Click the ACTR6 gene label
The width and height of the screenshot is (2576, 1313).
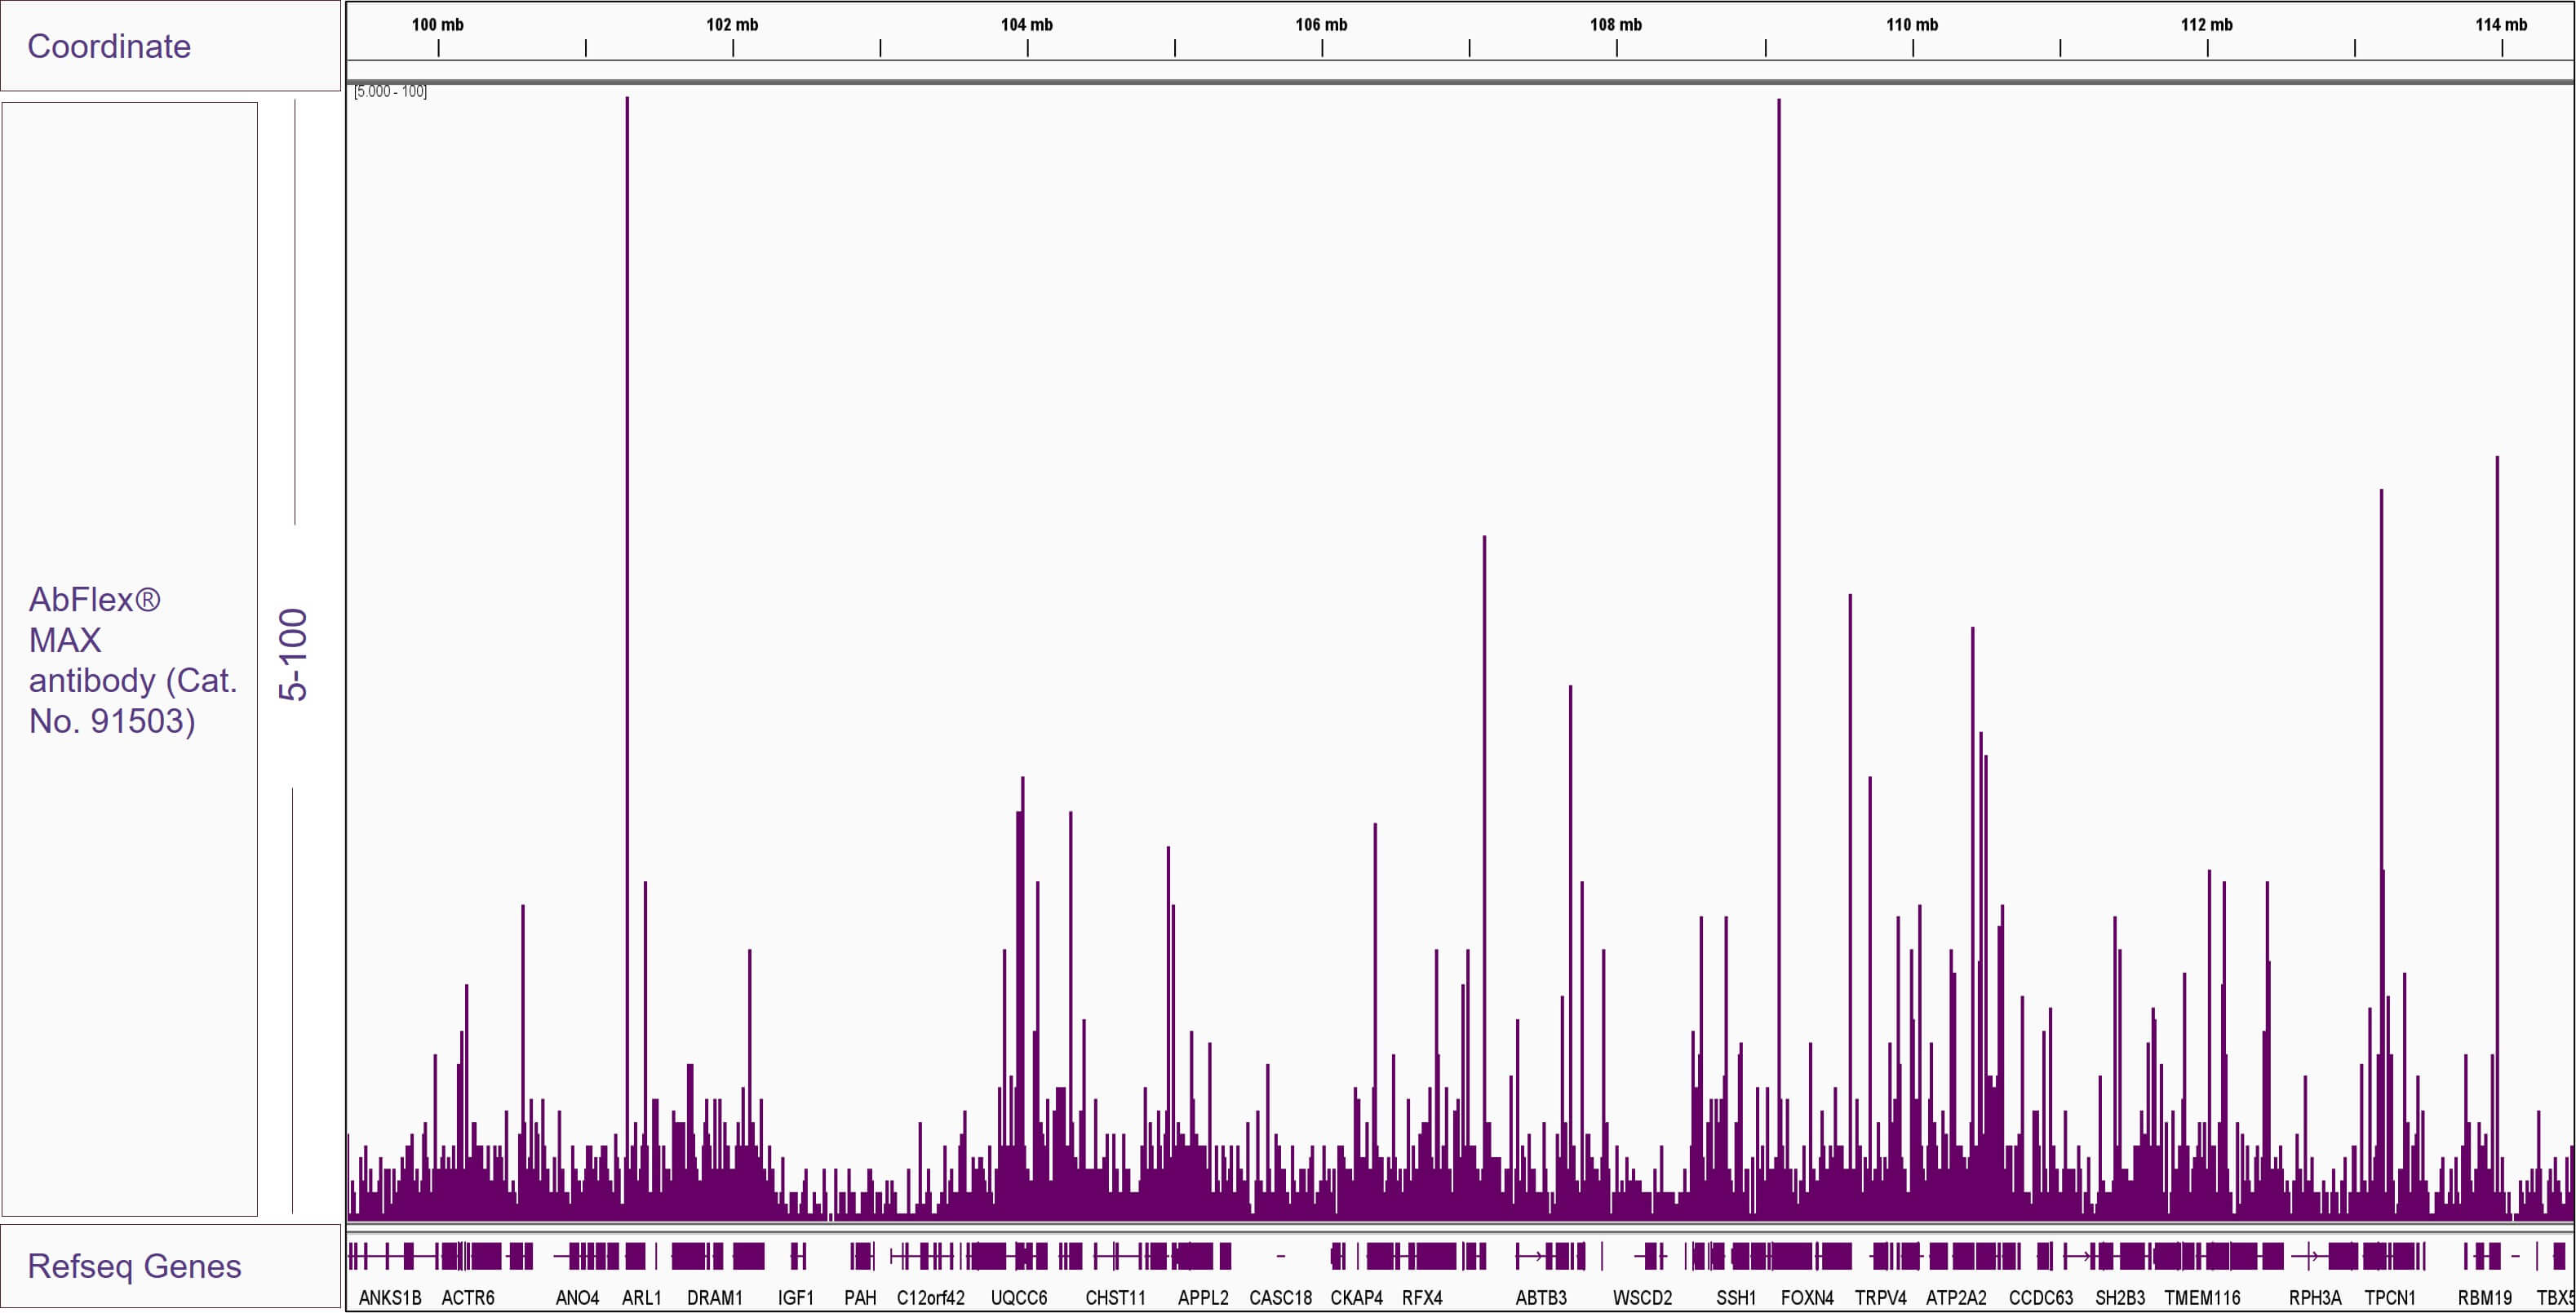(x=468, y=1297)
